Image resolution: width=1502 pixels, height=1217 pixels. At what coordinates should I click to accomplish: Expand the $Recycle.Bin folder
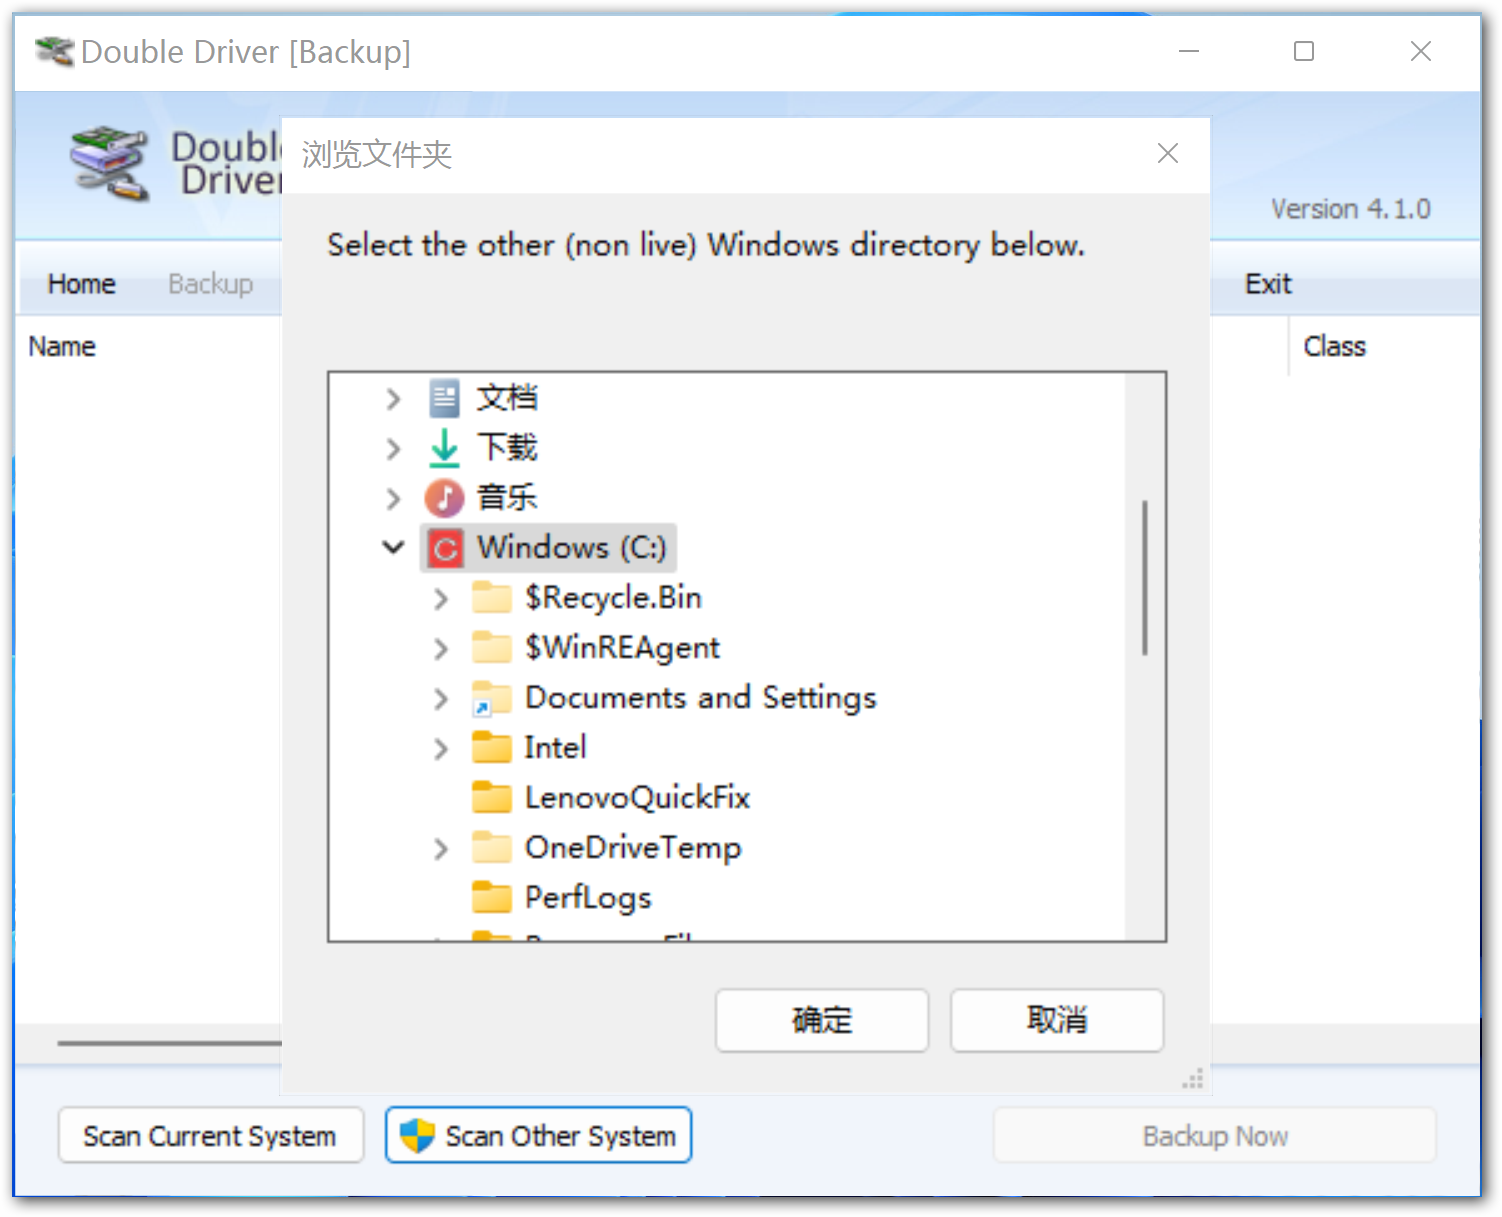pos(441,599)
